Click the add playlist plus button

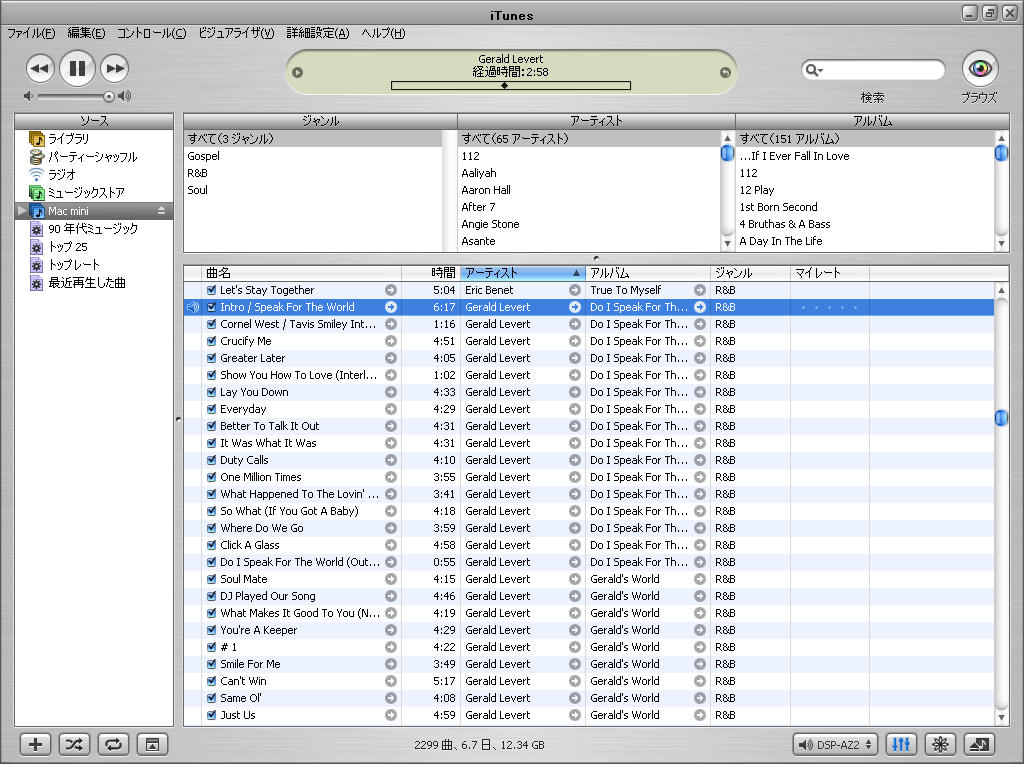point(35,744)
